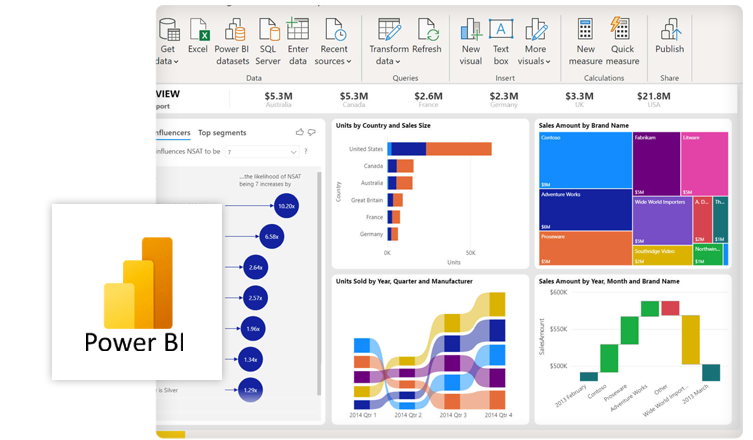Click the $2.6M France card
The height and width of the screenshot is (440, 753).
(428, 99)
